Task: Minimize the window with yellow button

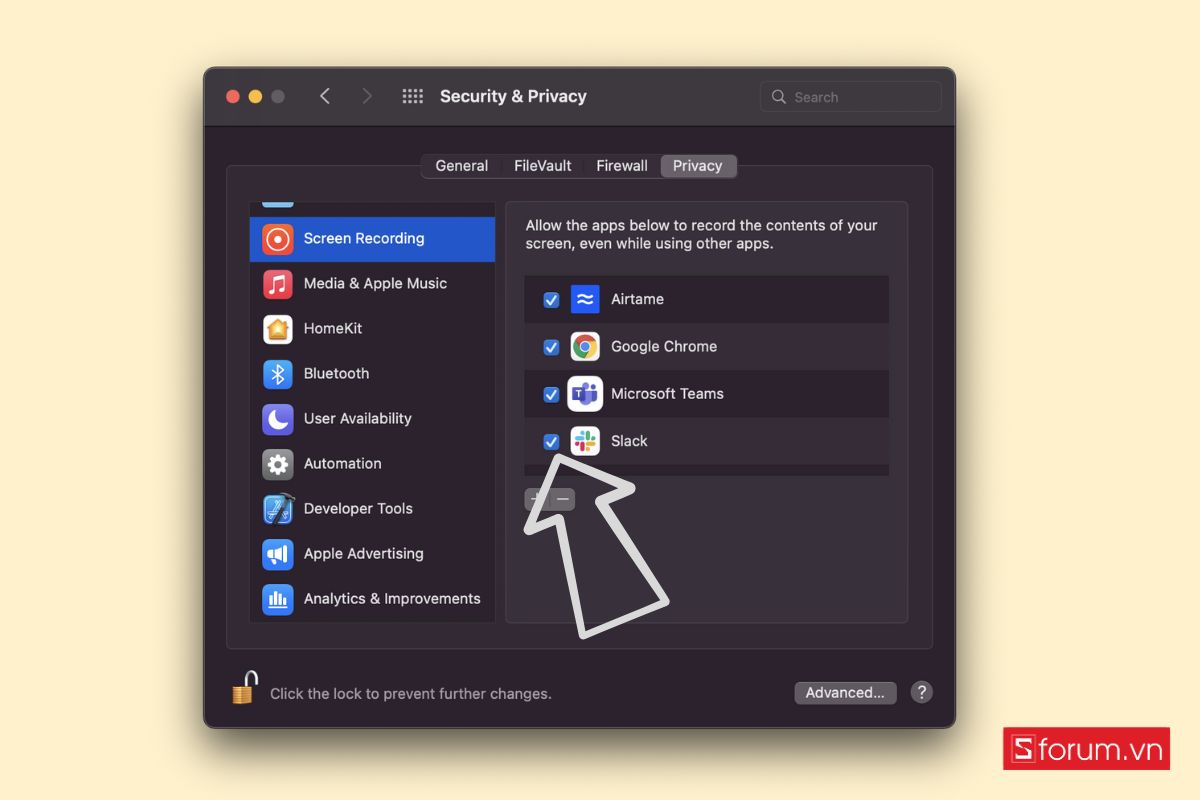Action: [x=255, y=96]
